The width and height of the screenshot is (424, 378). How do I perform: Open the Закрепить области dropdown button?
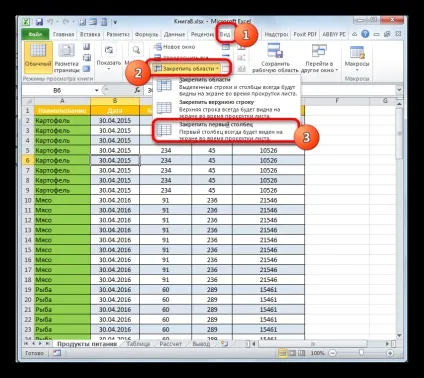[x=187, y=68]
